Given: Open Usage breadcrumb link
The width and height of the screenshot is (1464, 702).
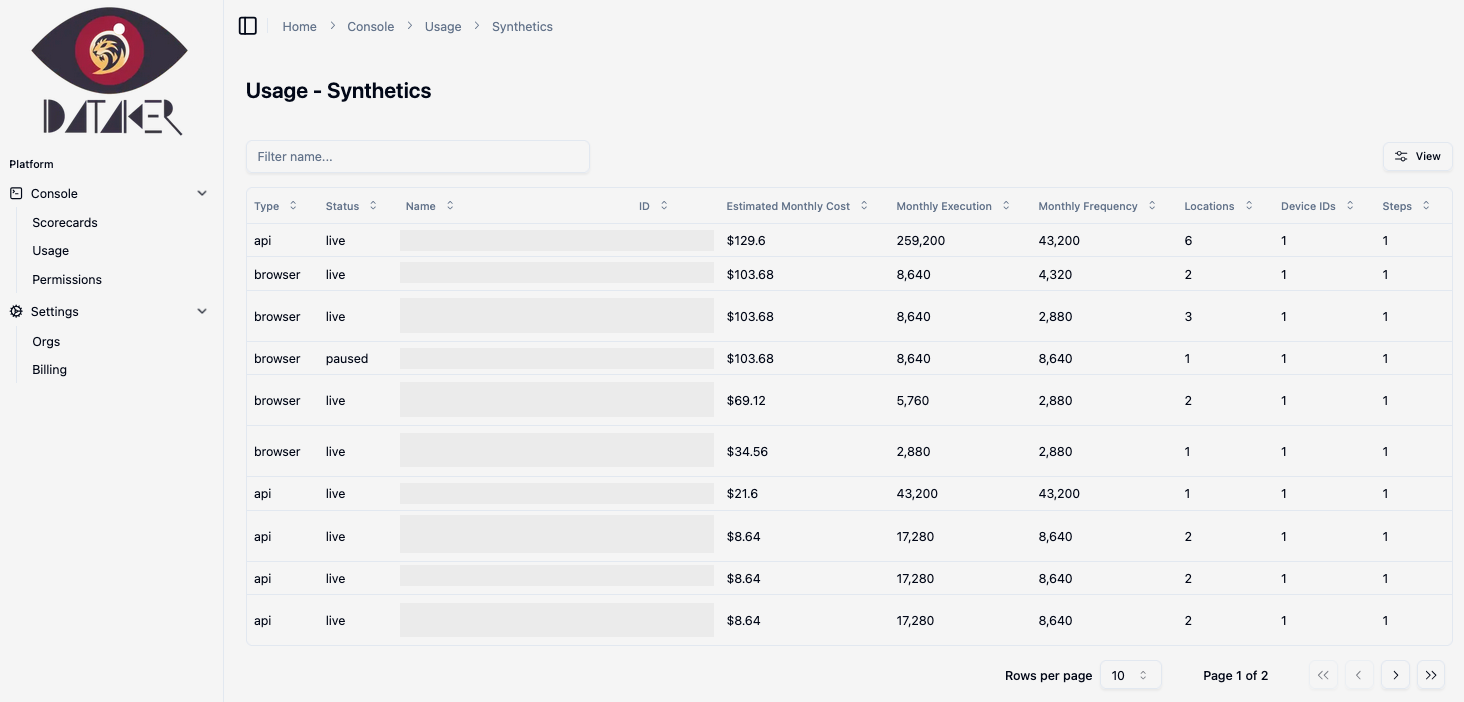Looking at the screenshot, I should [442, 26].
